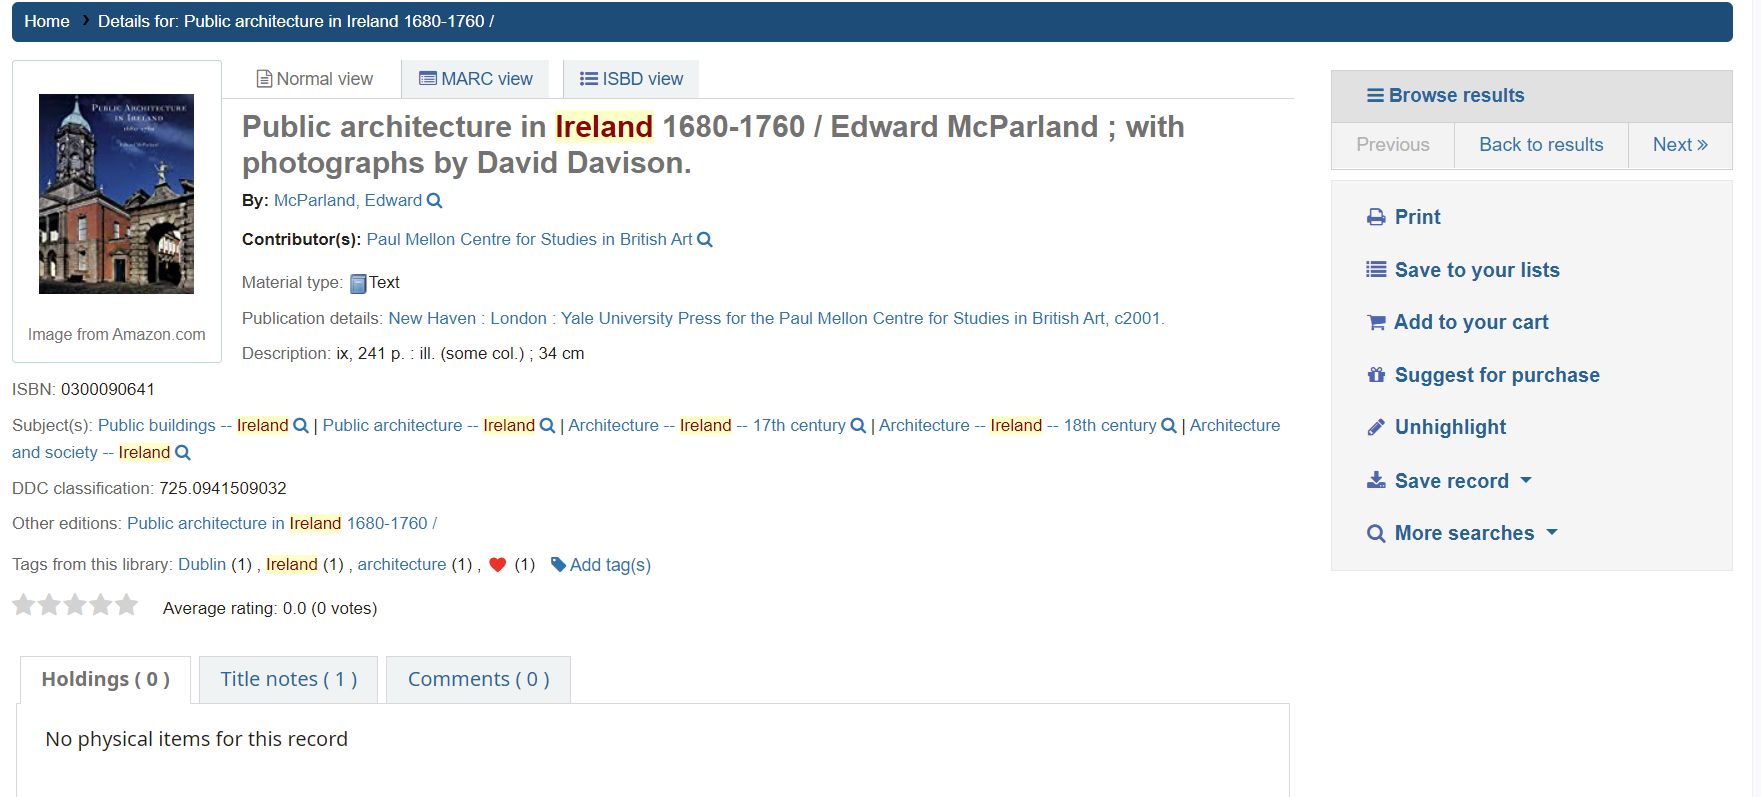Click the red heart tag icon
Image resolution: width=1761 pixels, height=797 pixels.
498,565
